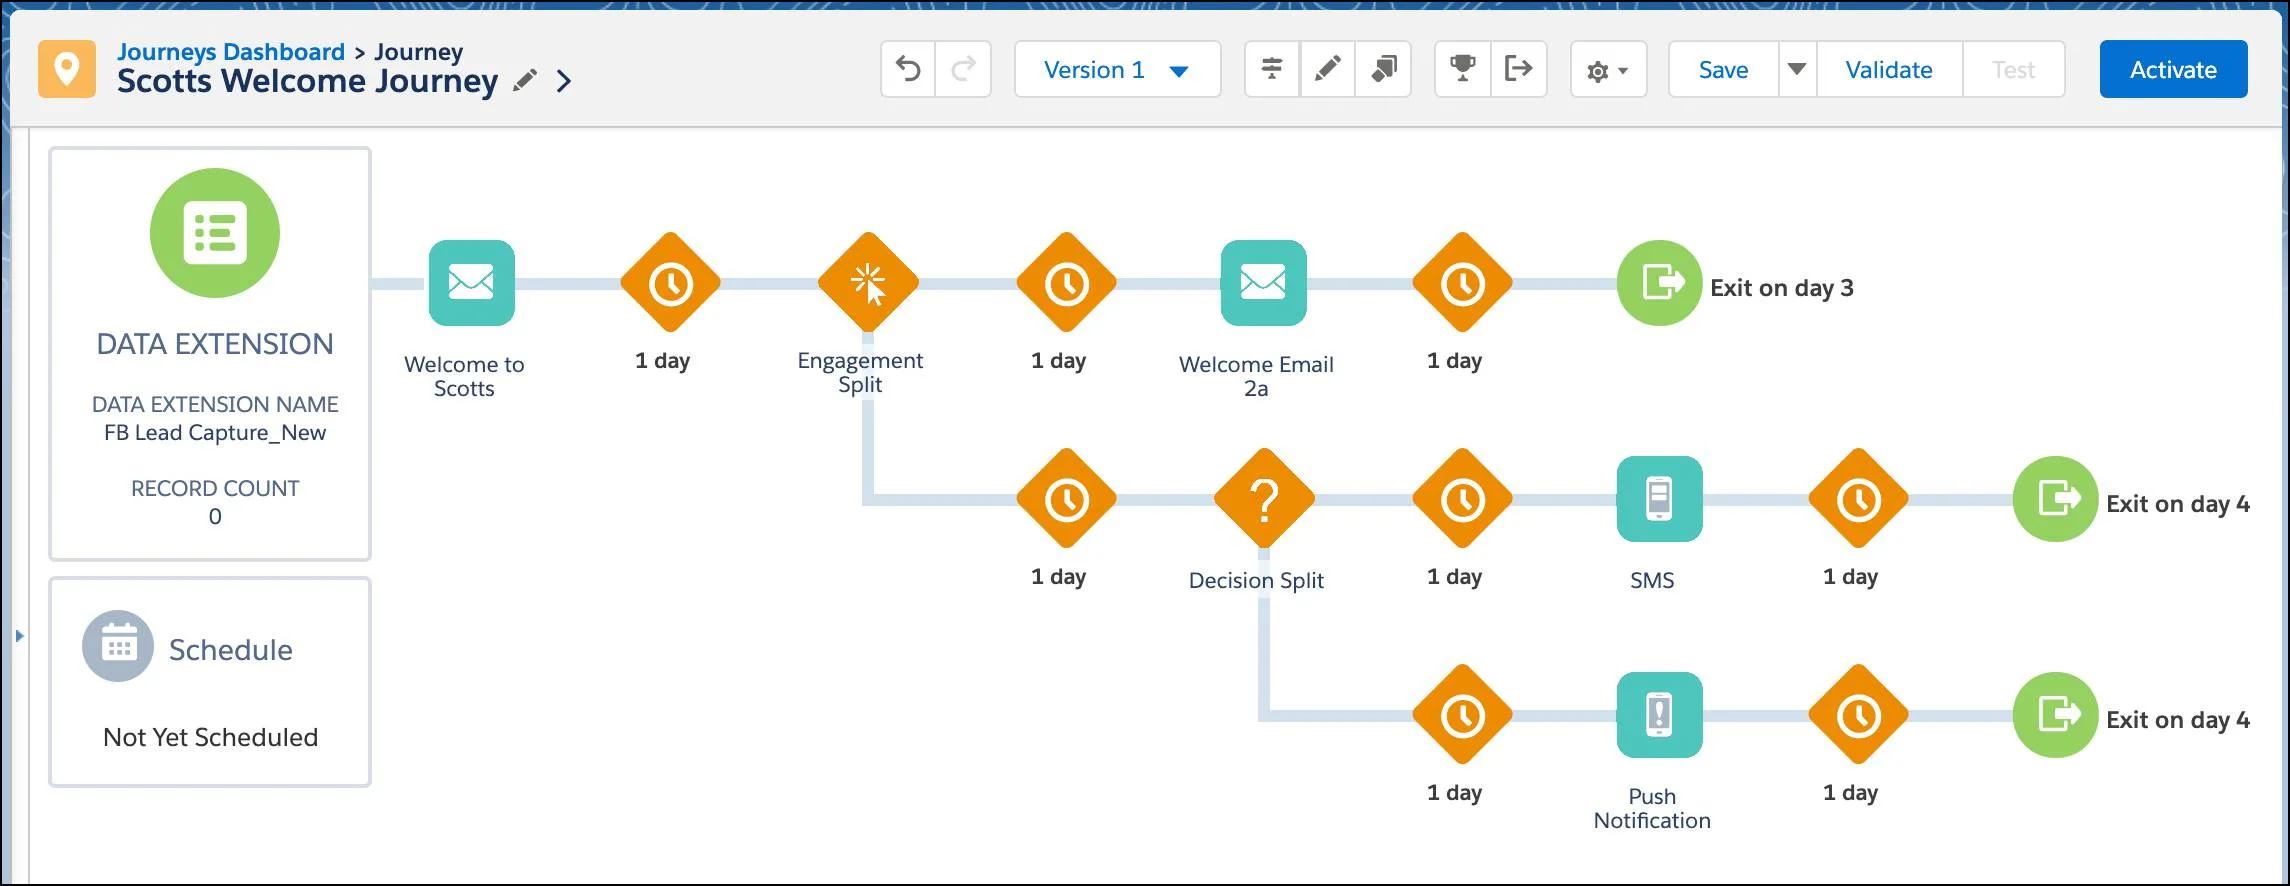Open the gear settings dropdown
This screenshot has width=2290, height=886.
click(1608, 70)
